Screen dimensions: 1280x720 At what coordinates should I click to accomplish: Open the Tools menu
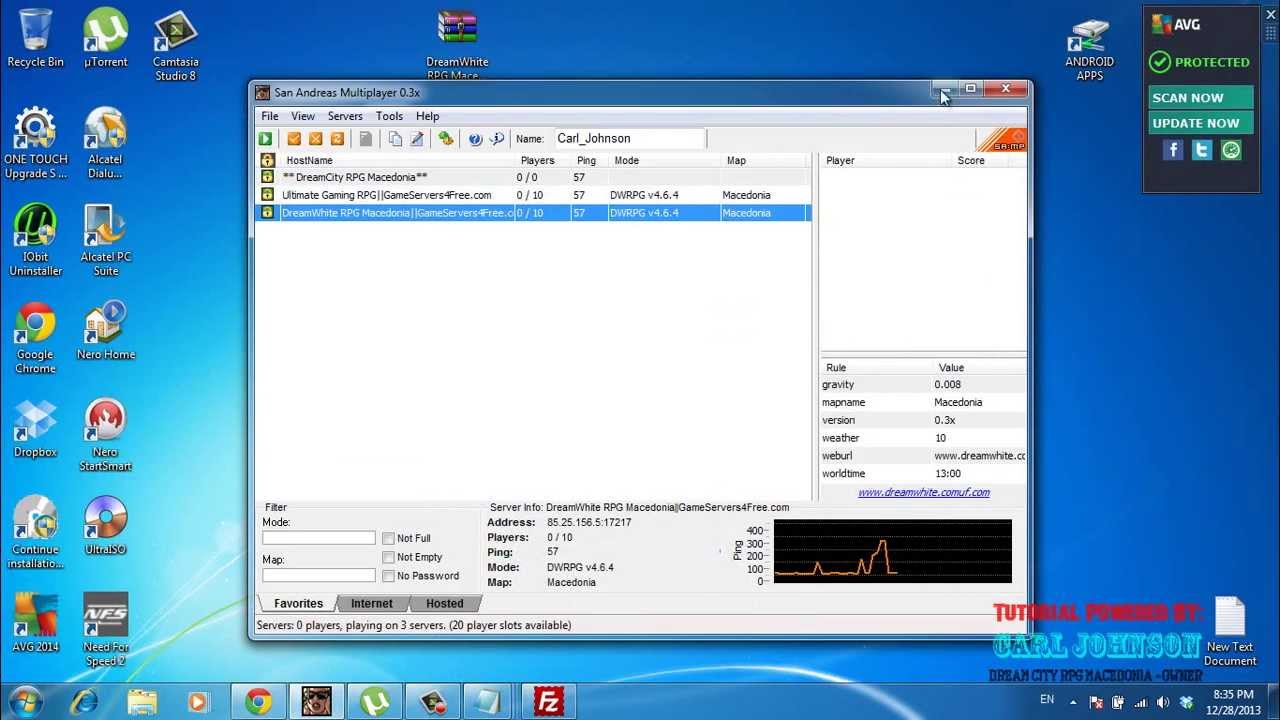(389, 116)
